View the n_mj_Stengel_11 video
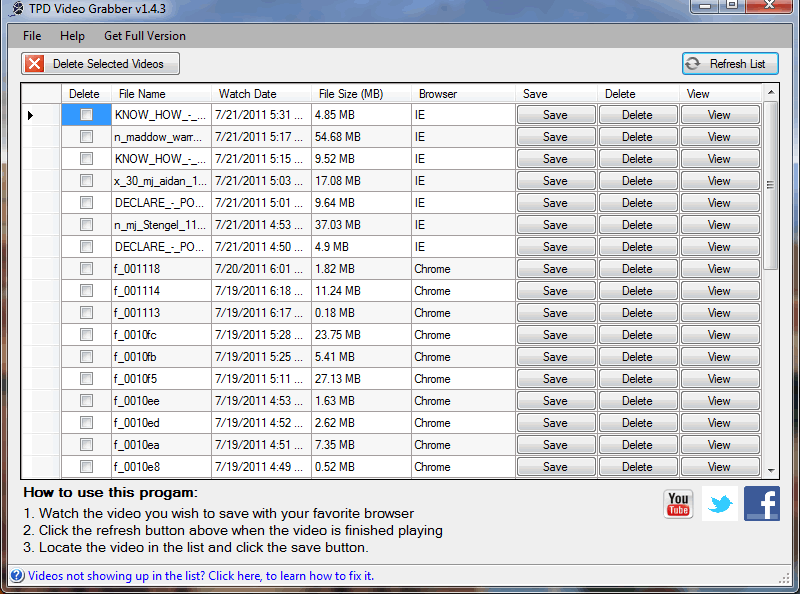Screen dimensions: 800x600 pyautogui.click(x=720, y=224)
